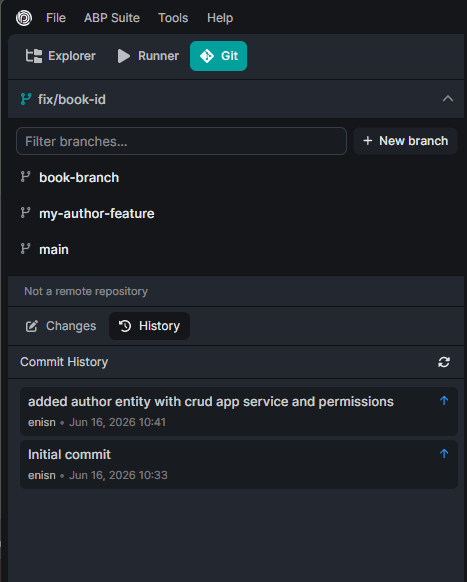Click the branch icon beside main
This screenshot has width=467, height=582.
[25, 249]
